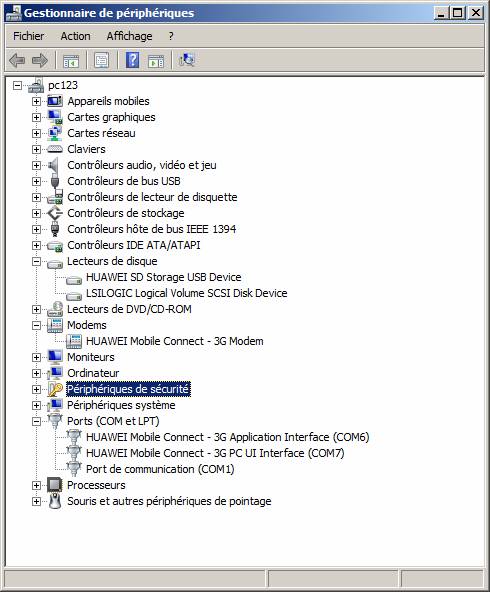Viewport: 490px width, 592px height.
Task: Expand the Cartes graphiques node
Action: pos(36,117)
